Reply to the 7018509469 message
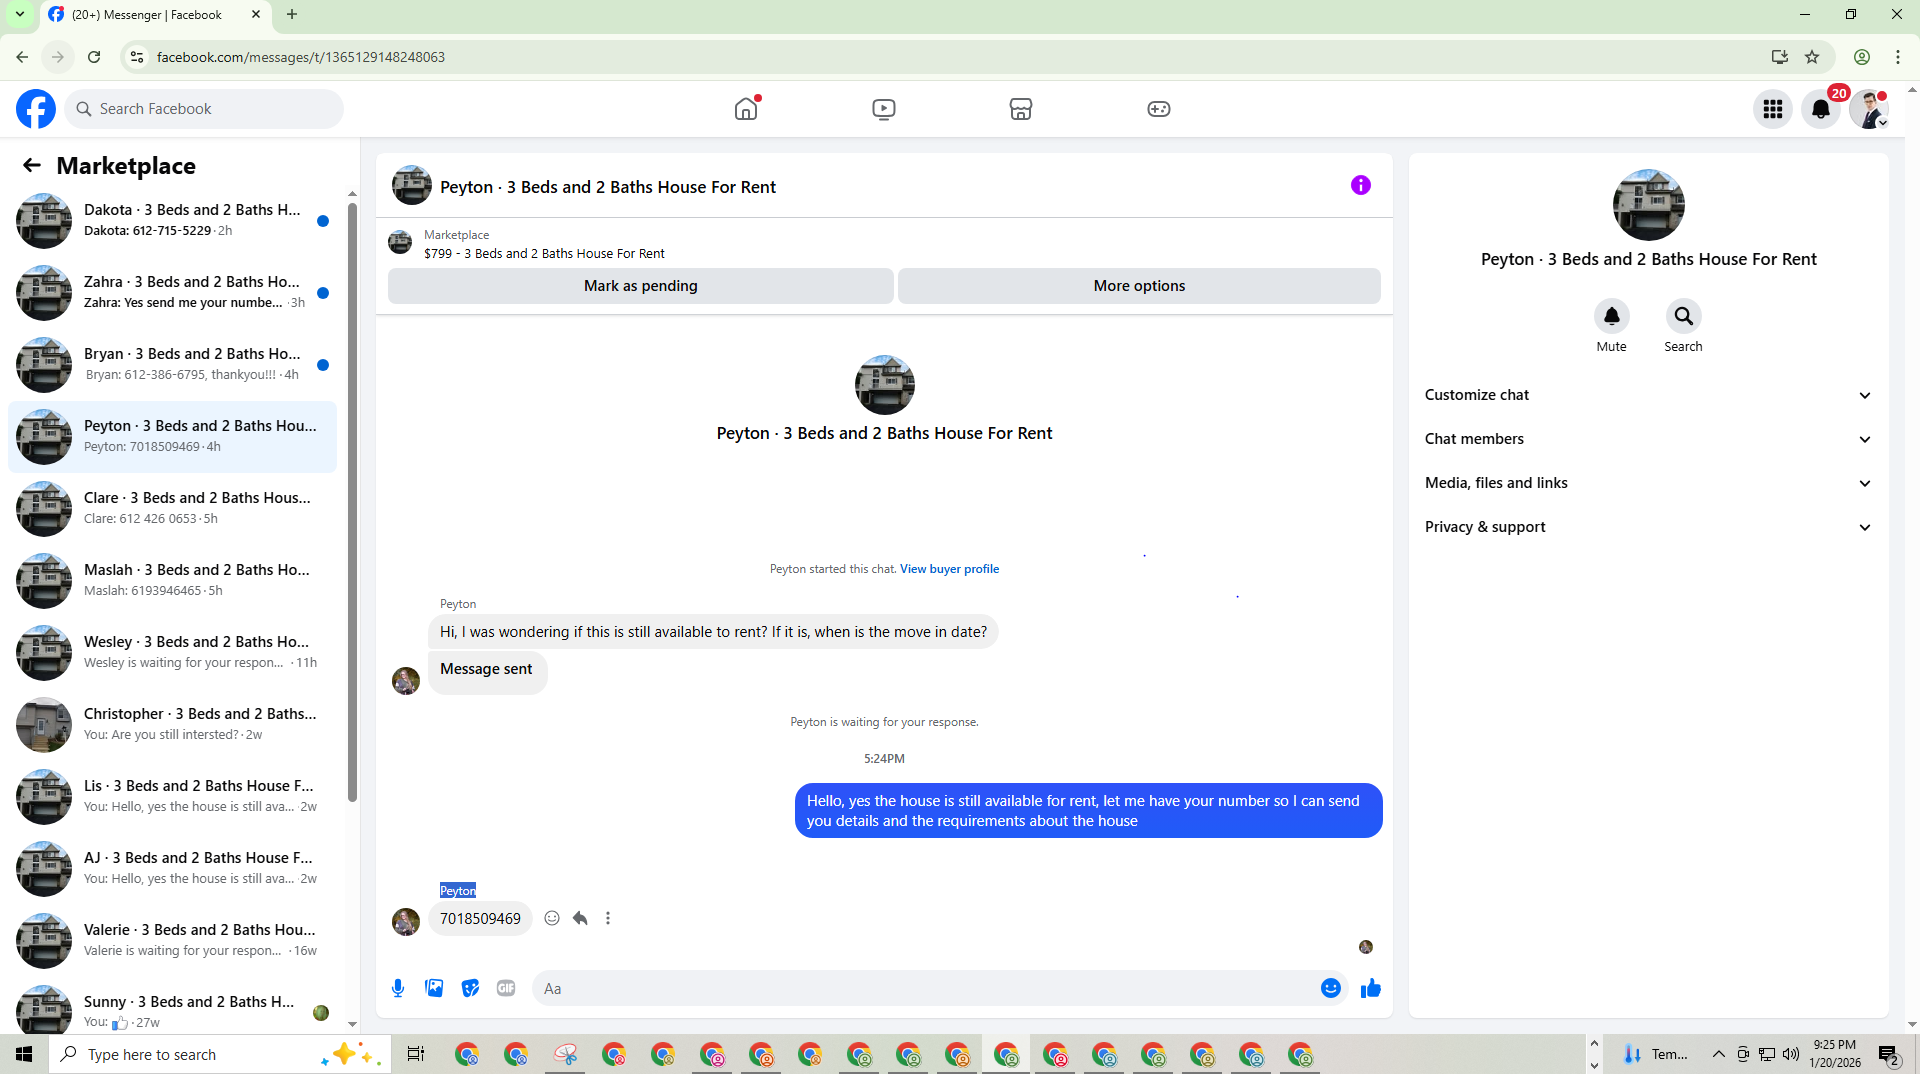The height and width of the screenshot is (1074, 1920). pyautogui.click(x=580, y=918)
